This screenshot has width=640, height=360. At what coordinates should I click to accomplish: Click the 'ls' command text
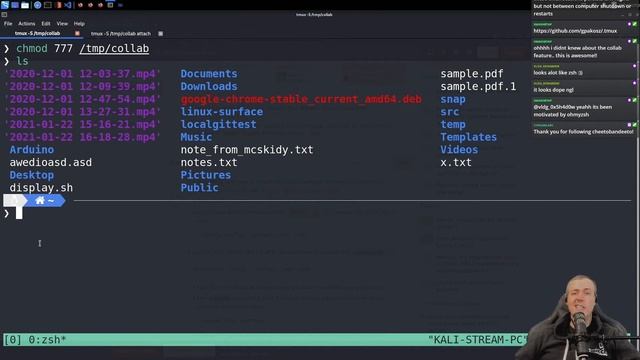[22, 61]
